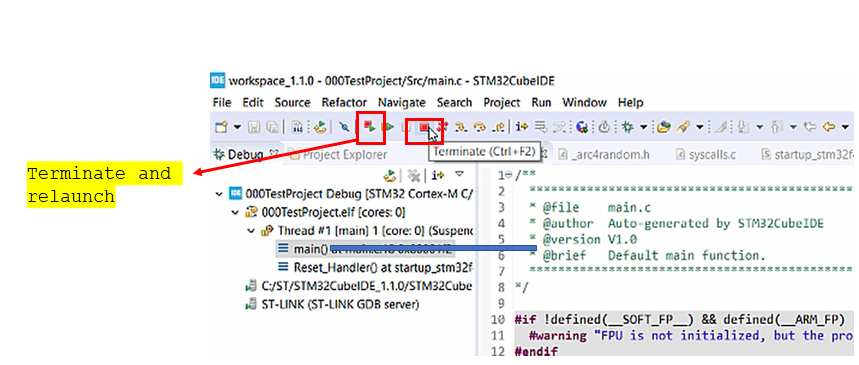Click the Step Return icon
The width and height of the screenshot is (859, 365).
click(499, 127)
